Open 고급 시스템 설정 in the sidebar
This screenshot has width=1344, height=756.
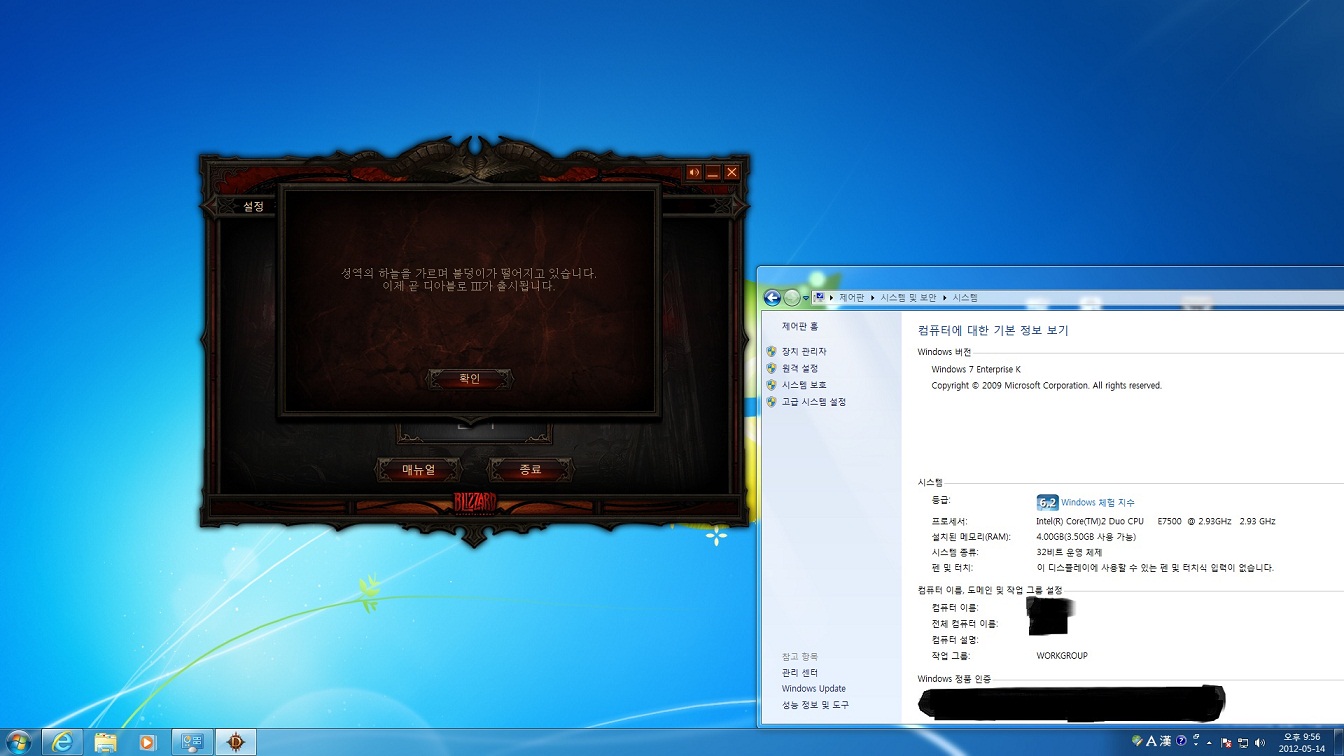[x=814, y=402]
